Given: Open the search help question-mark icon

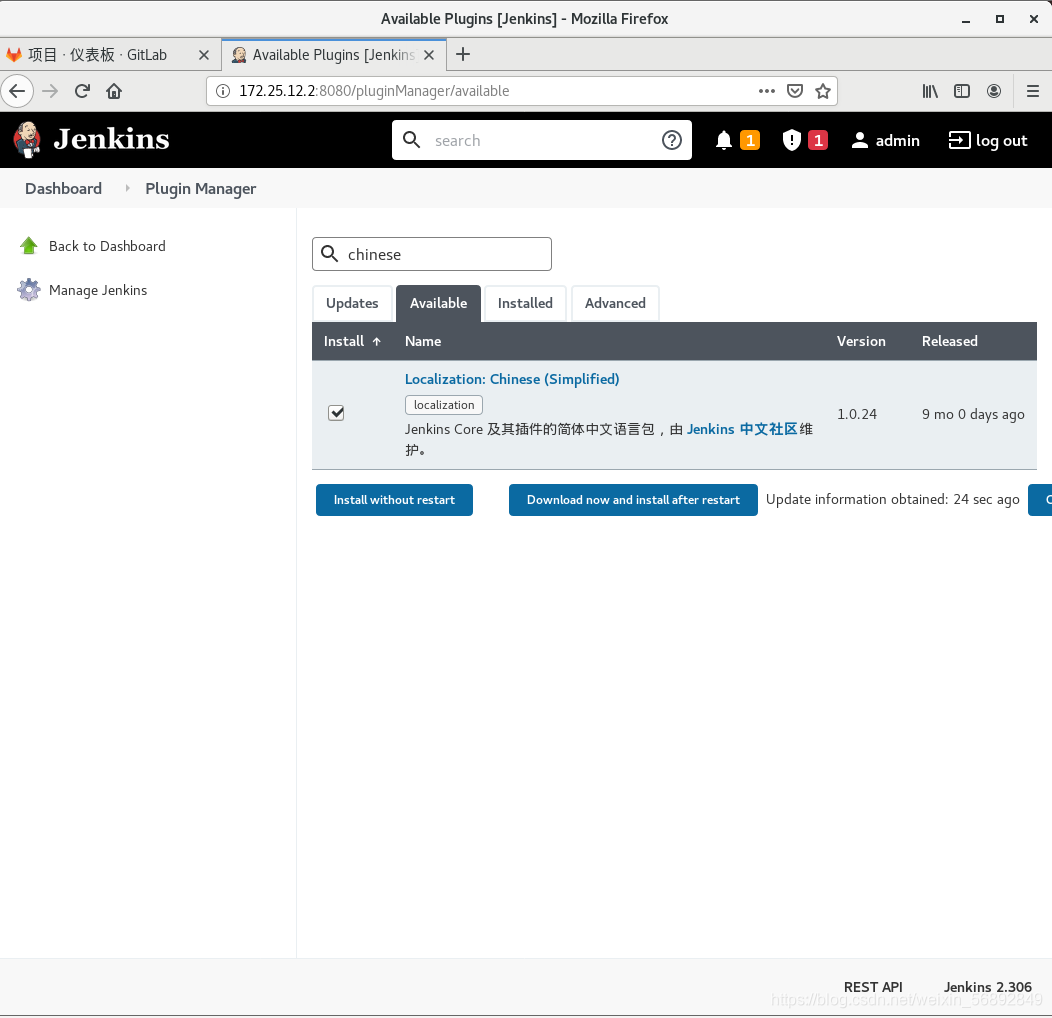Looking at the screenshot, I should (672, 140).
